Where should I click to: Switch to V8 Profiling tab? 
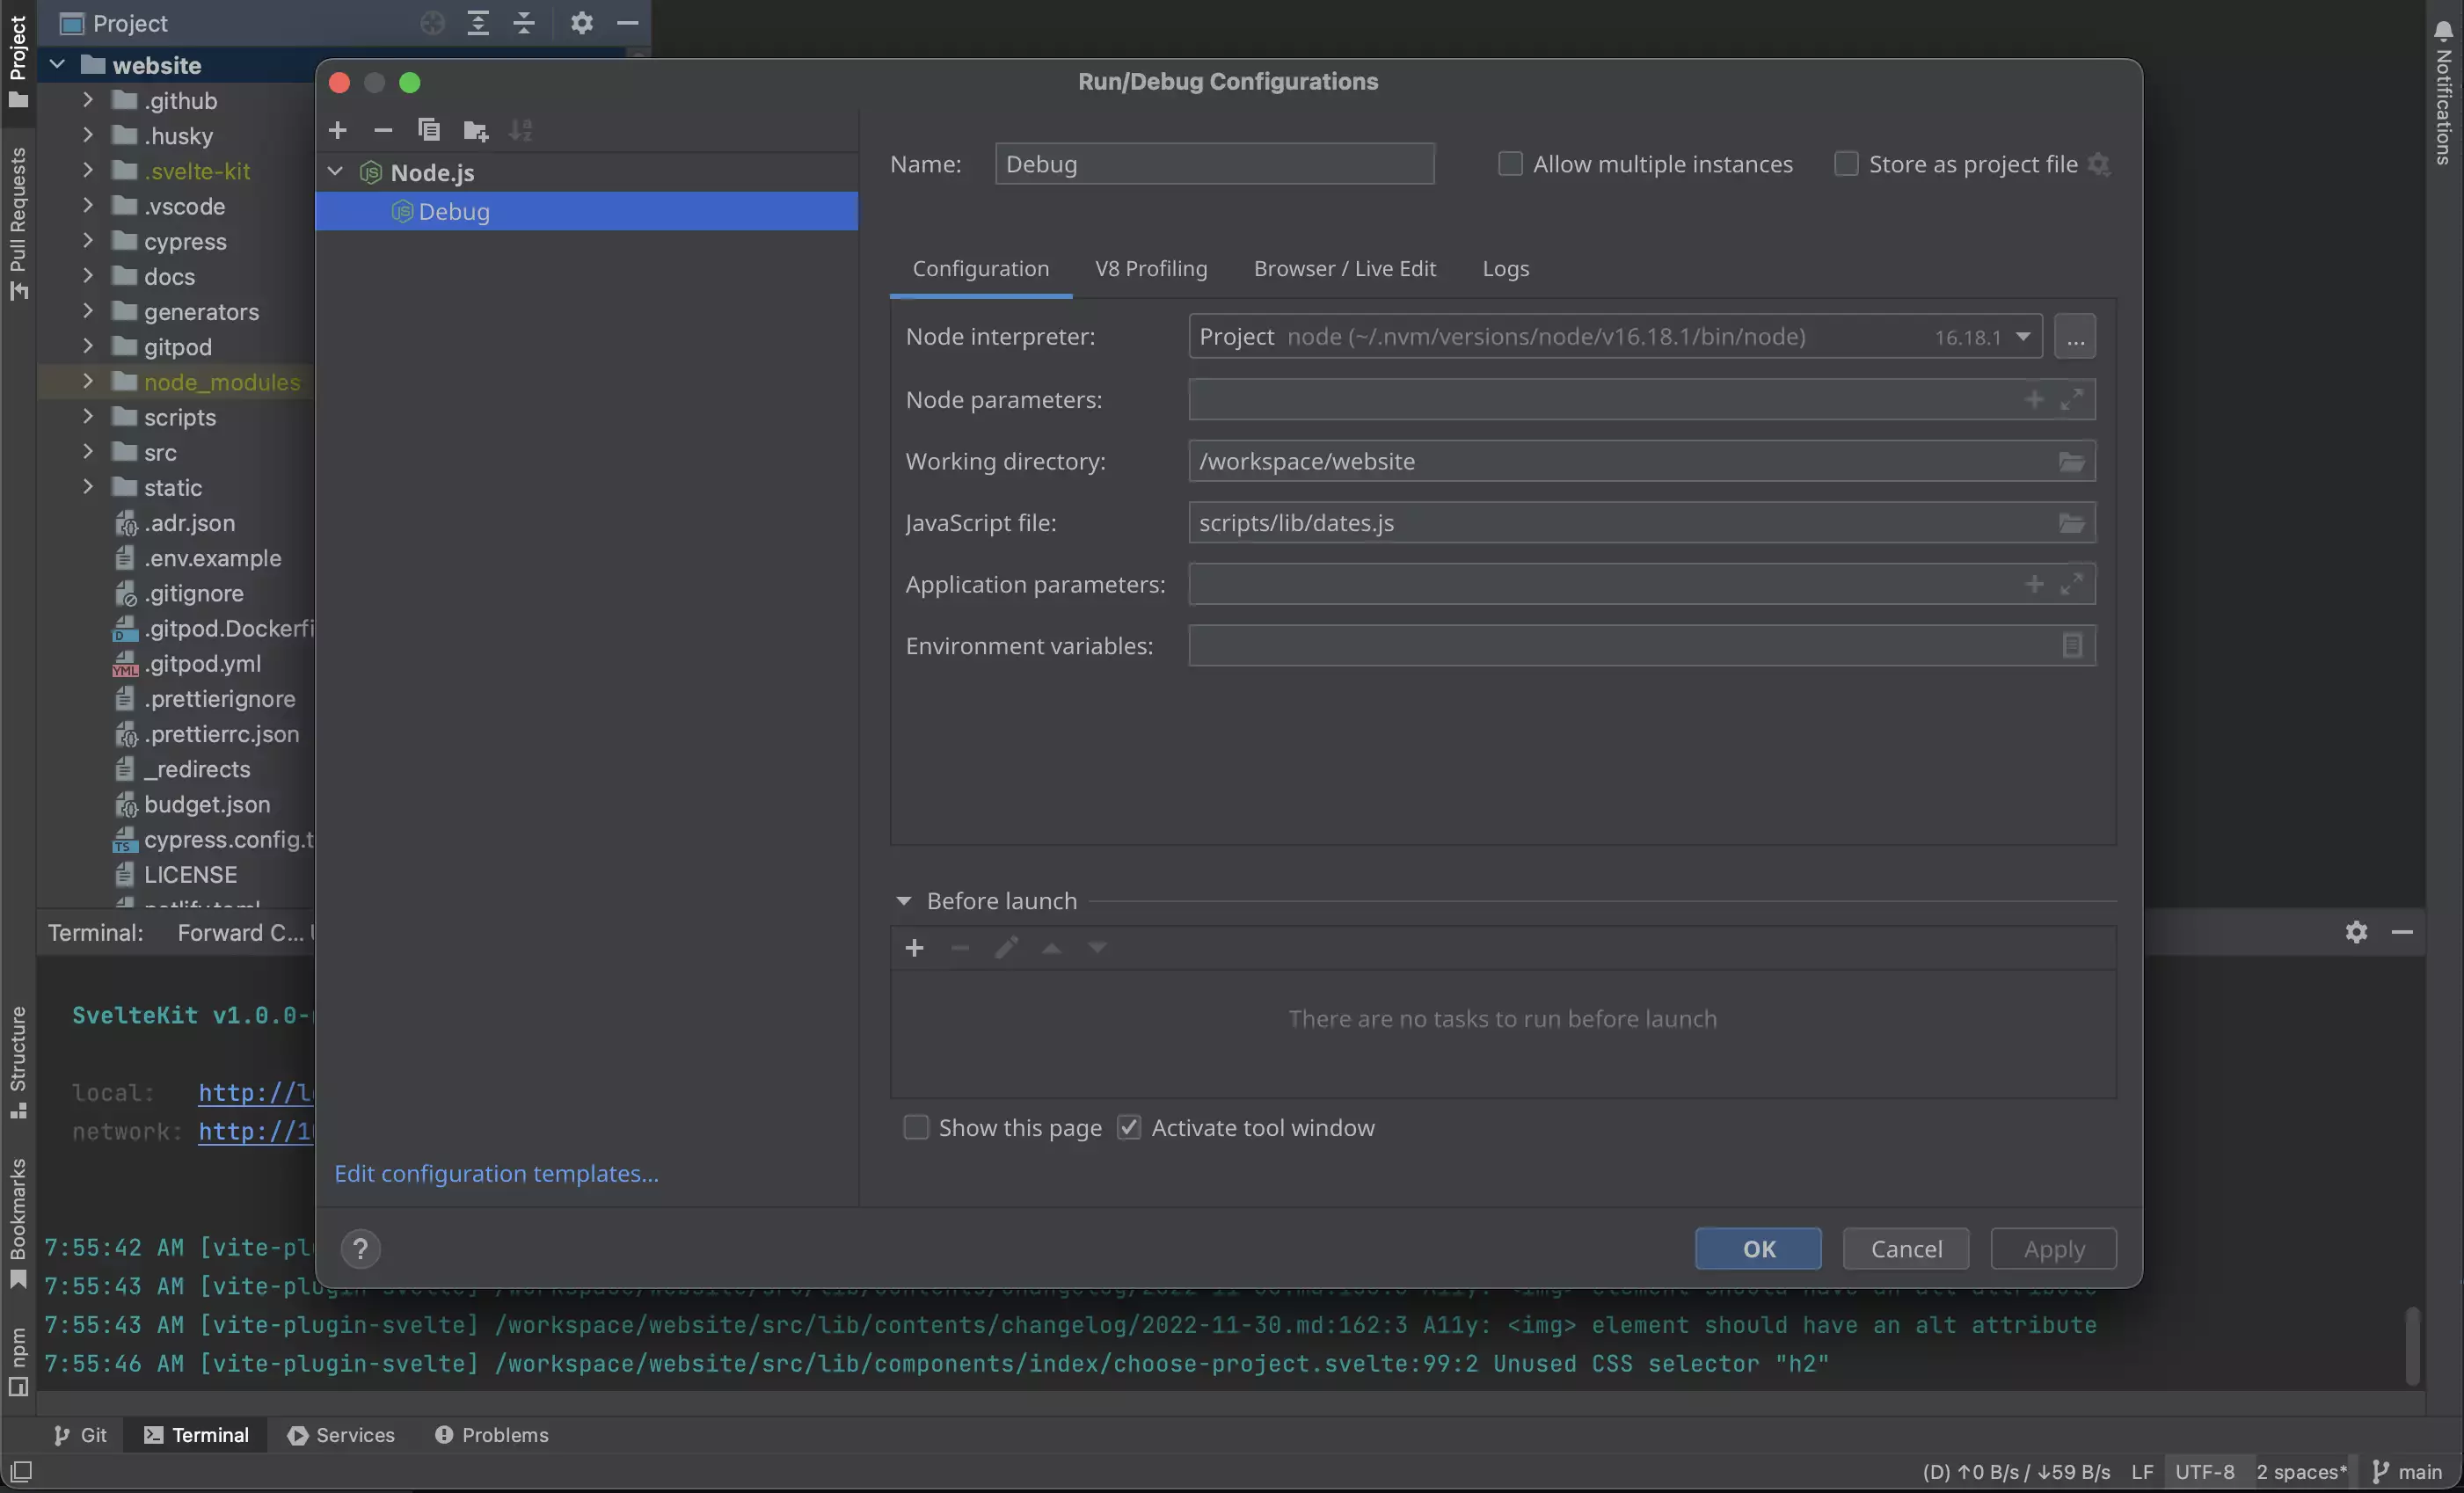tap(1151, 269)
